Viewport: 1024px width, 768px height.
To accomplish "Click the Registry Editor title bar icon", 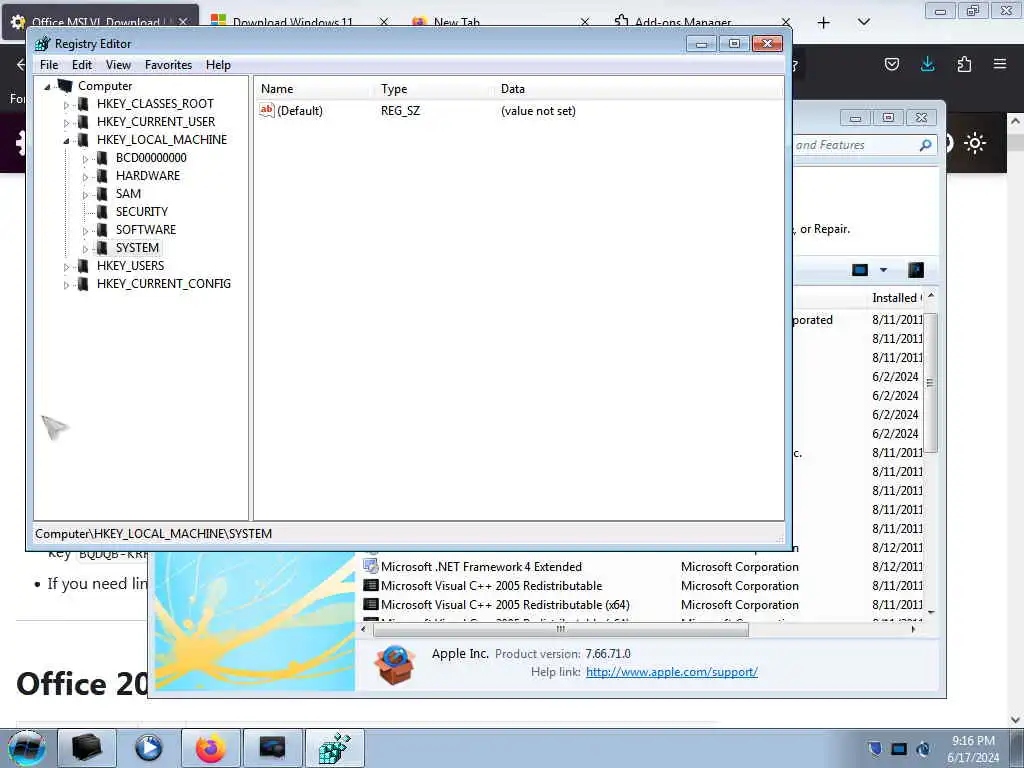I will (x=42, y=44).
